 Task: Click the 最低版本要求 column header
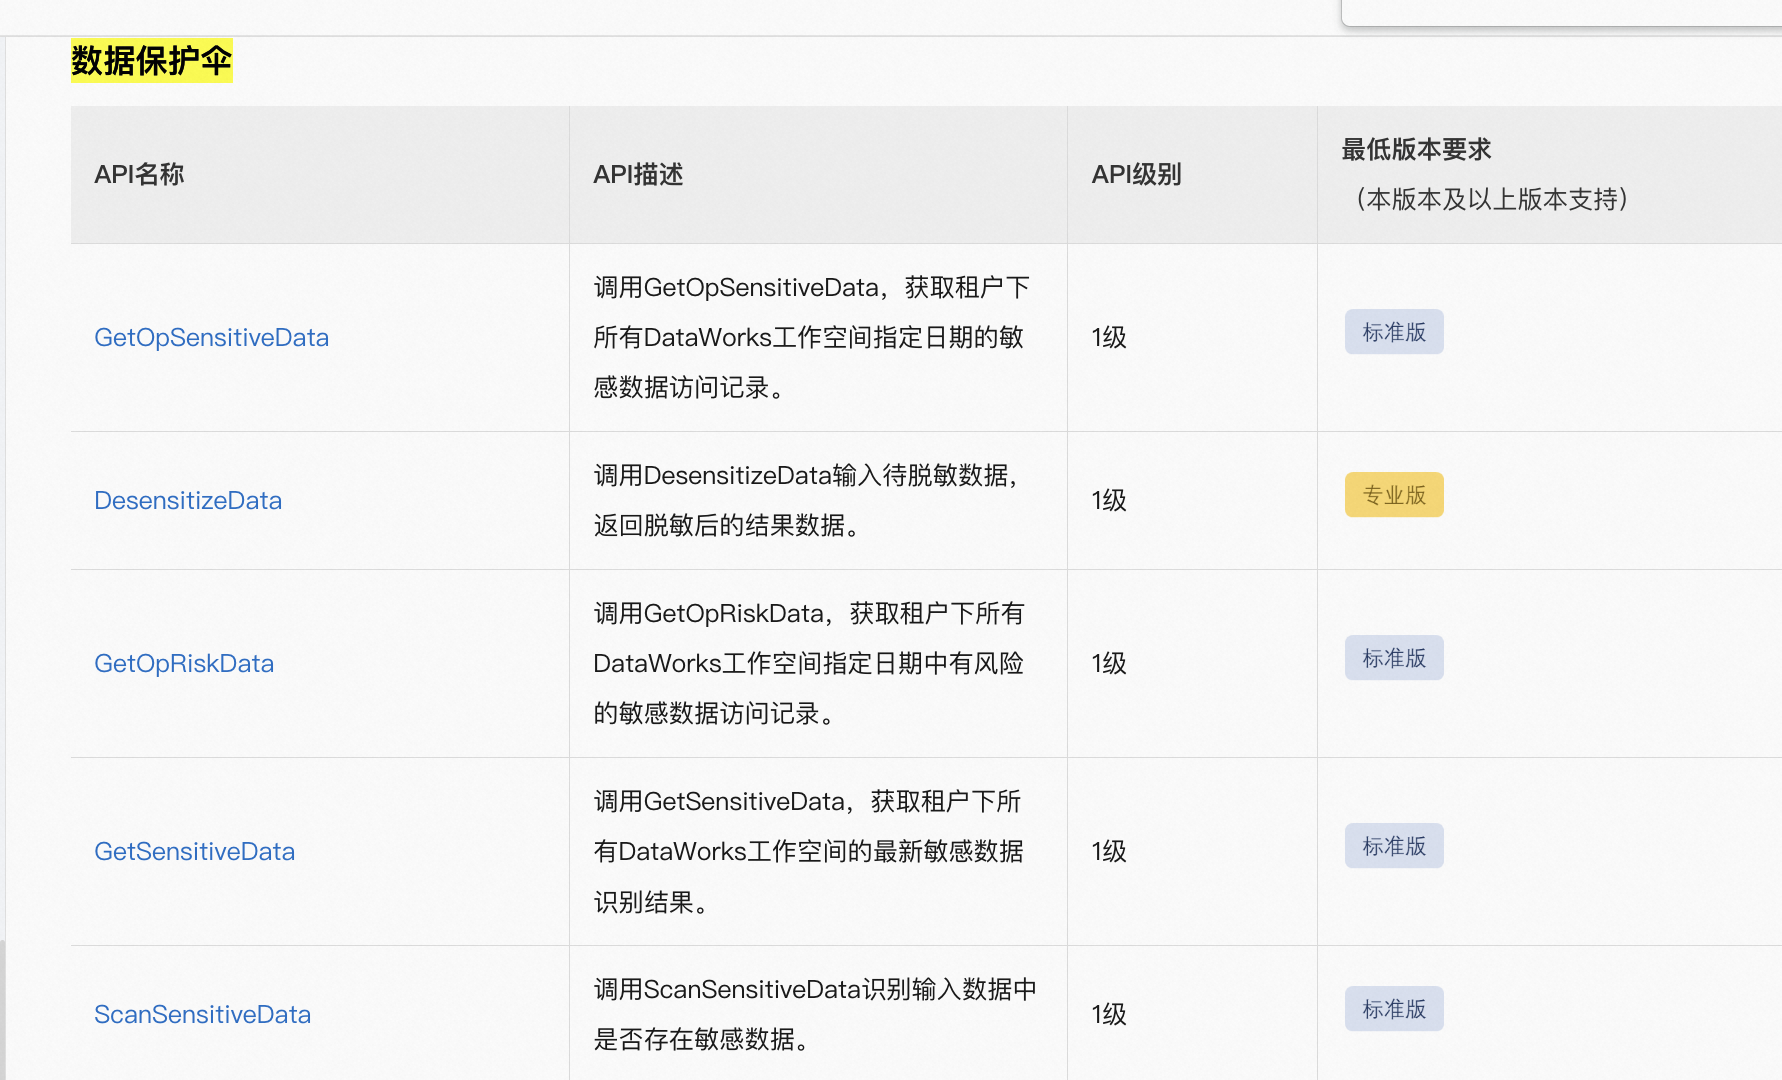point(1416,150)
